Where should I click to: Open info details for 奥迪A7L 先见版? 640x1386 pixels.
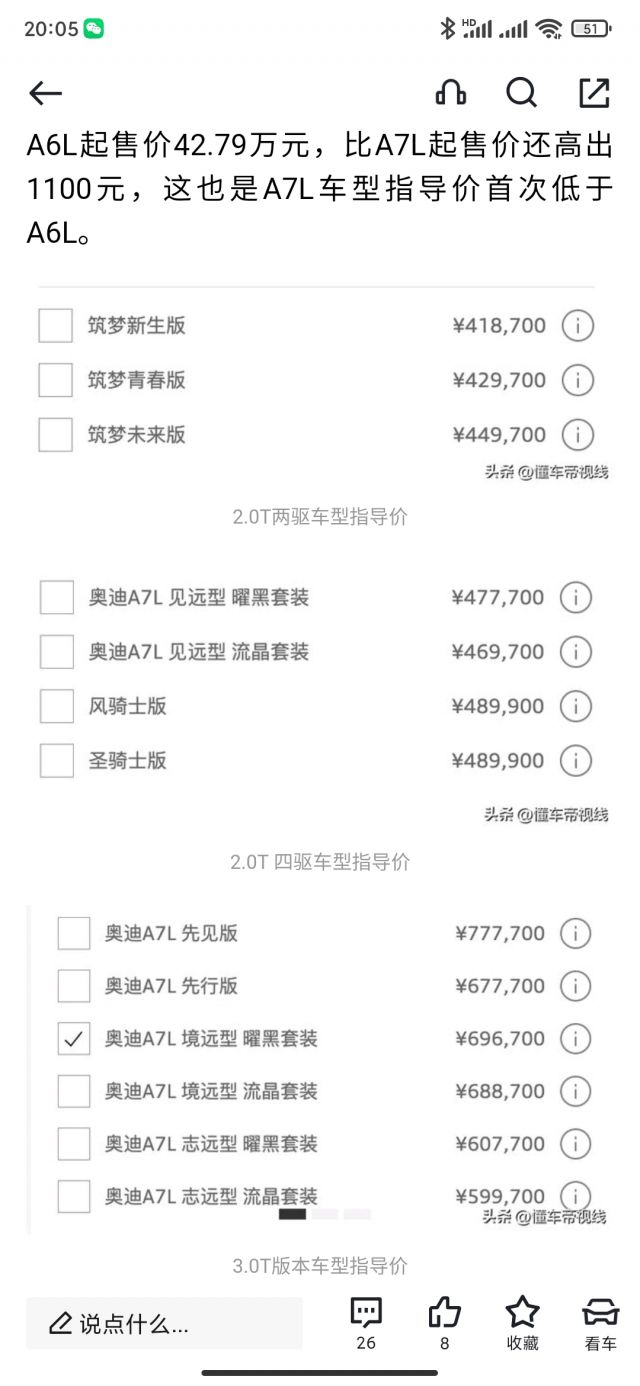575,933
